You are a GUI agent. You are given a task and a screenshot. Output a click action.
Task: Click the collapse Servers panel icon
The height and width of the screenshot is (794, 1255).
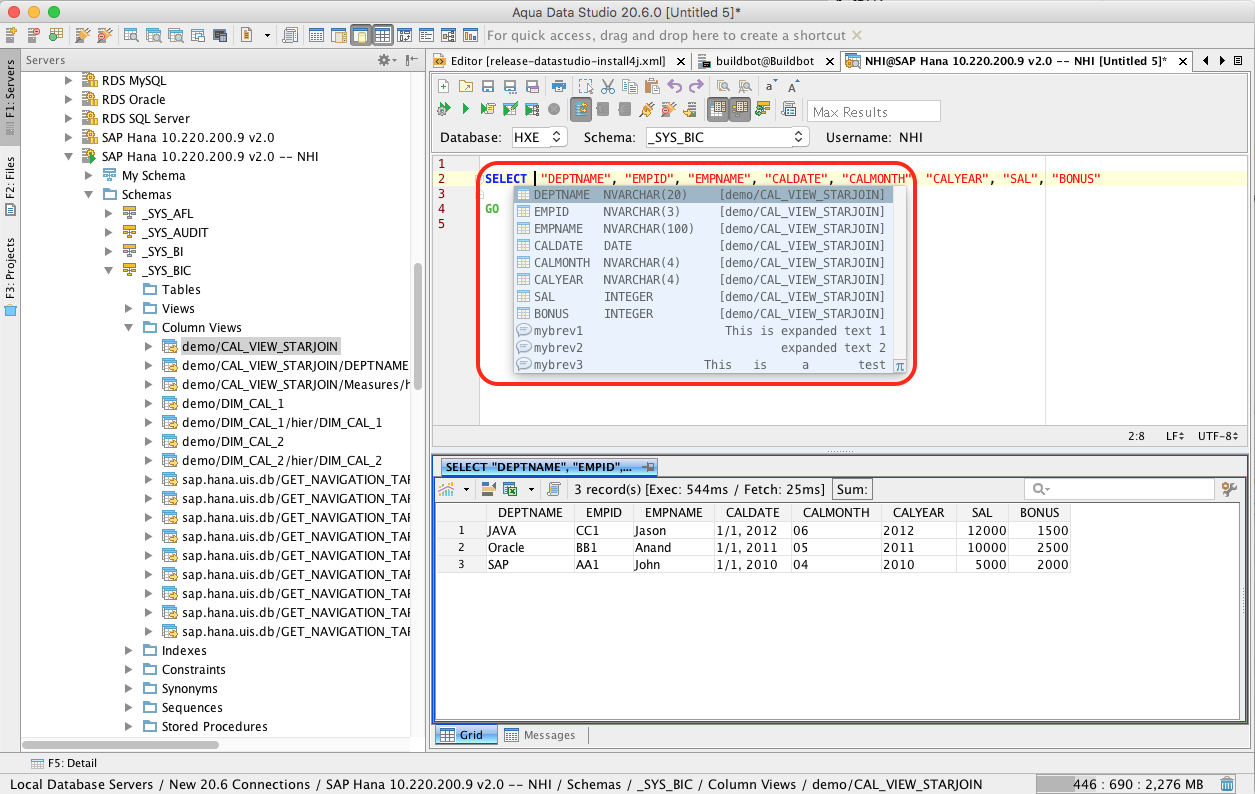412,61
